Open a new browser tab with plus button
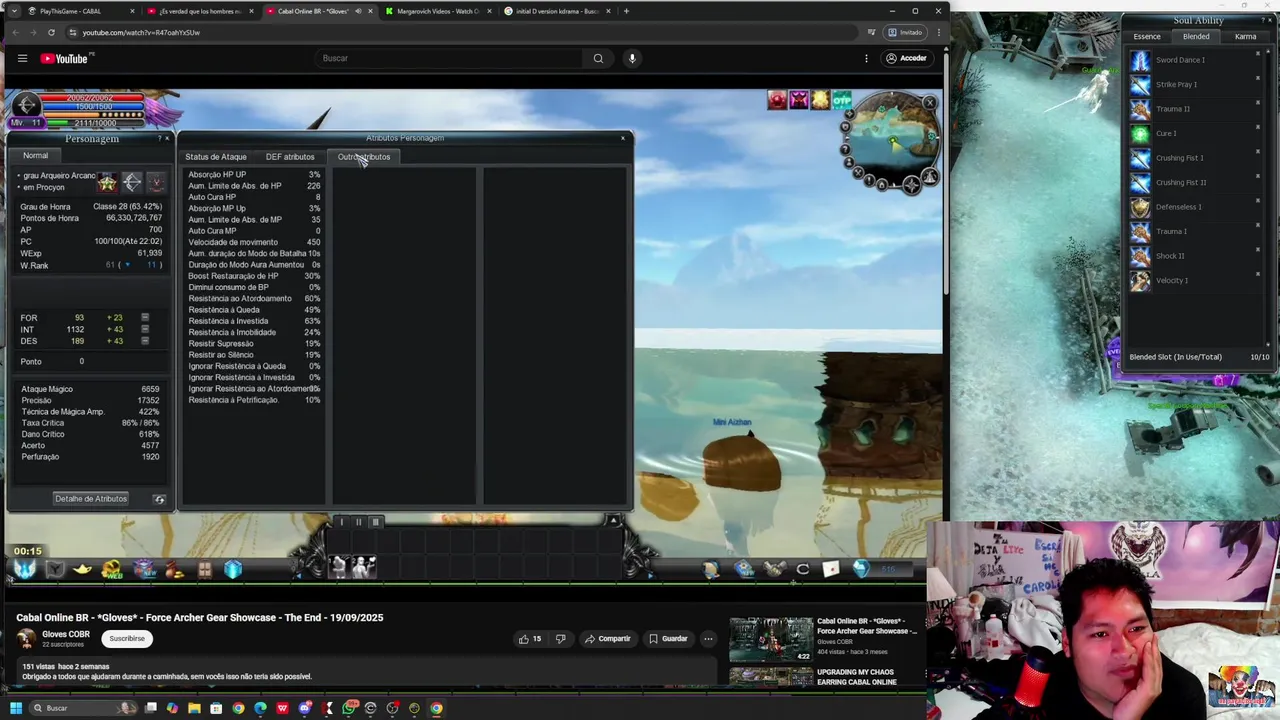Image resolution: width=1280 pixels, height=720 pixels. (x=626, y=11)
